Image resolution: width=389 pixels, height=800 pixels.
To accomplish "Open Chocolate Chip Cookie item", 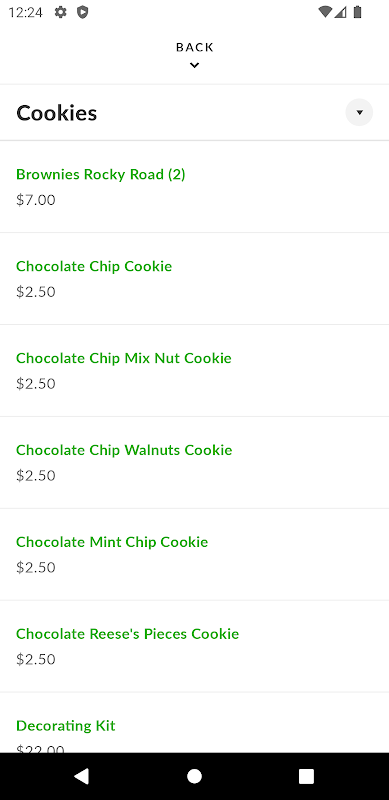I will 194,279.
